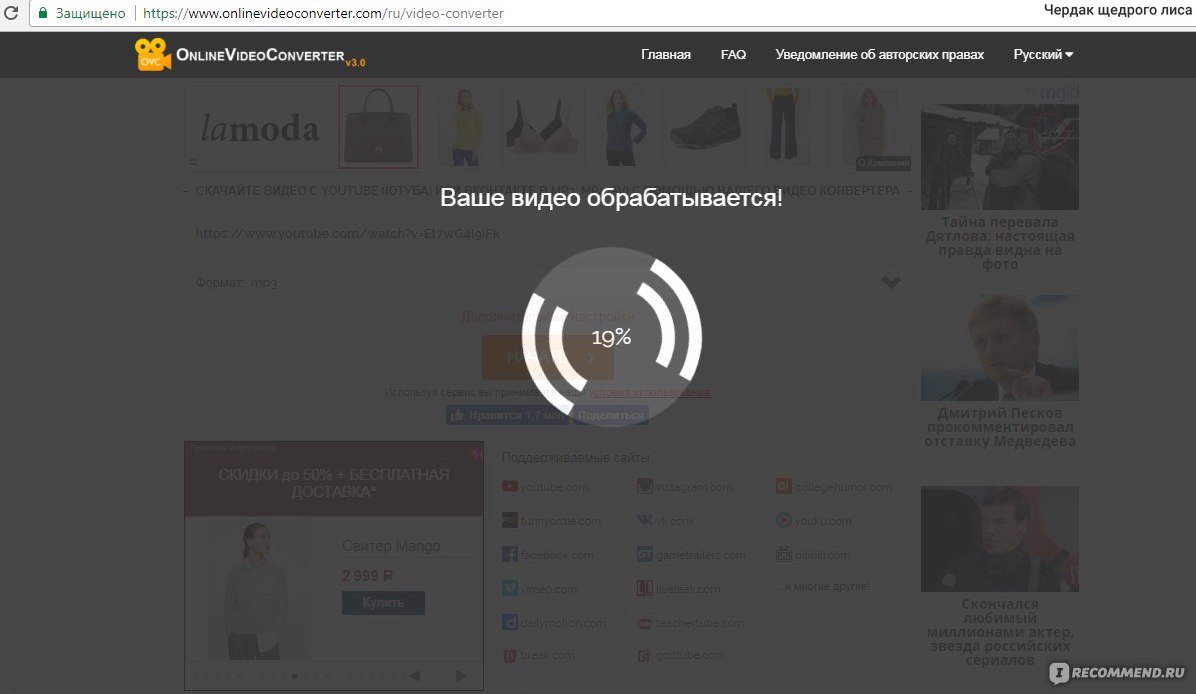
Task: Click the bilibili.com site icon
Action: (x=783, y=554)
